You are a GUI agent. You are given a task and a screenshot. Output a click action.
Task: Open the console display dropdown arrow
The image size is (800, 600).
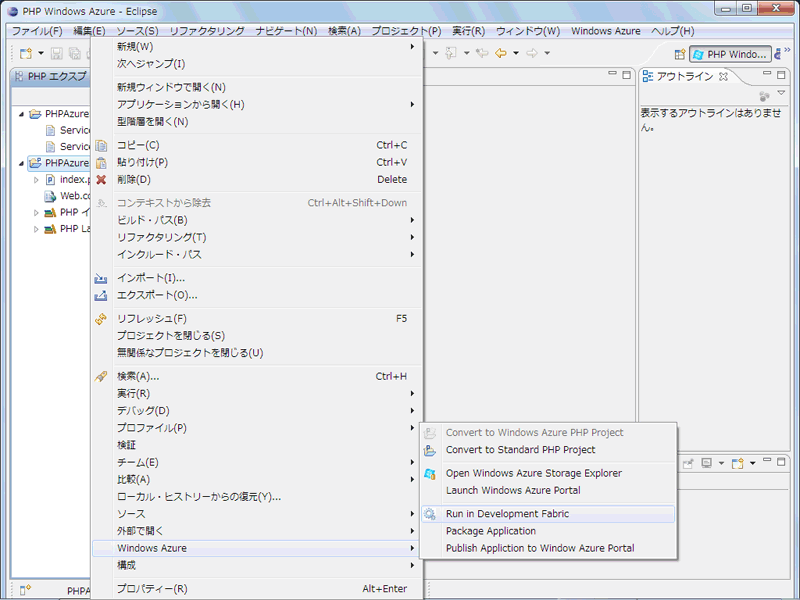(x=721, y=463)
